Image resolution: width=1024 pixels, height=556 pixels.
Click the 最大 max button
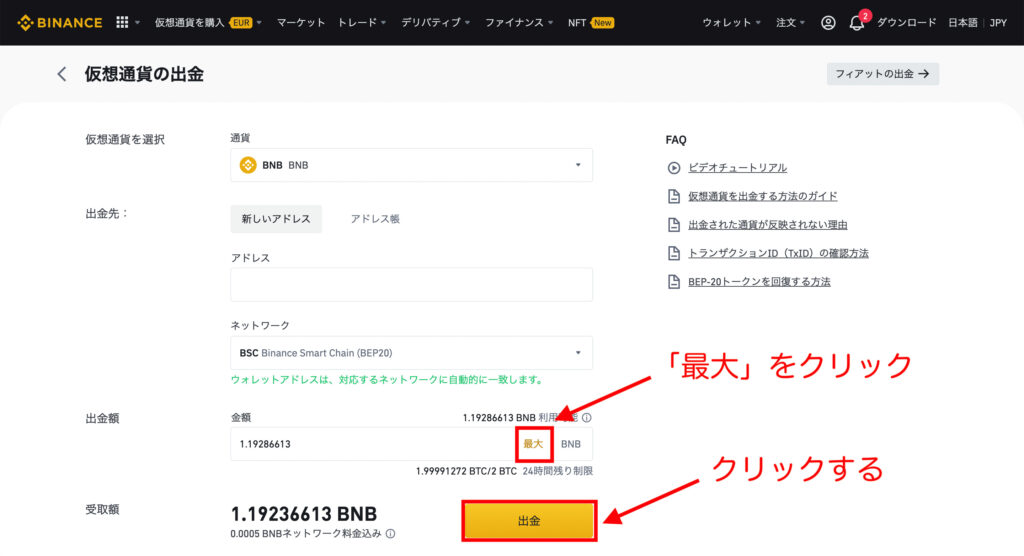534,444
